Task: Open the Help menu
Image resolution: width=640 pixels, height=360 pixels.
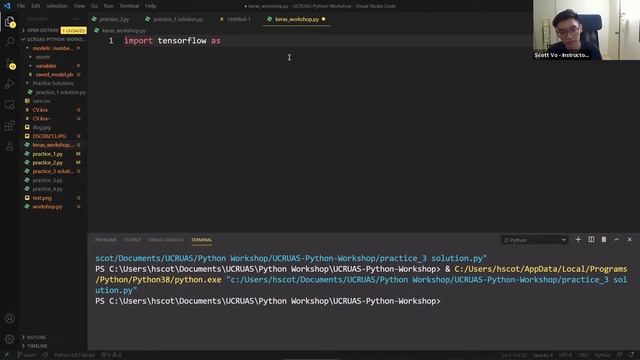Action: click(x=150, y=6)
